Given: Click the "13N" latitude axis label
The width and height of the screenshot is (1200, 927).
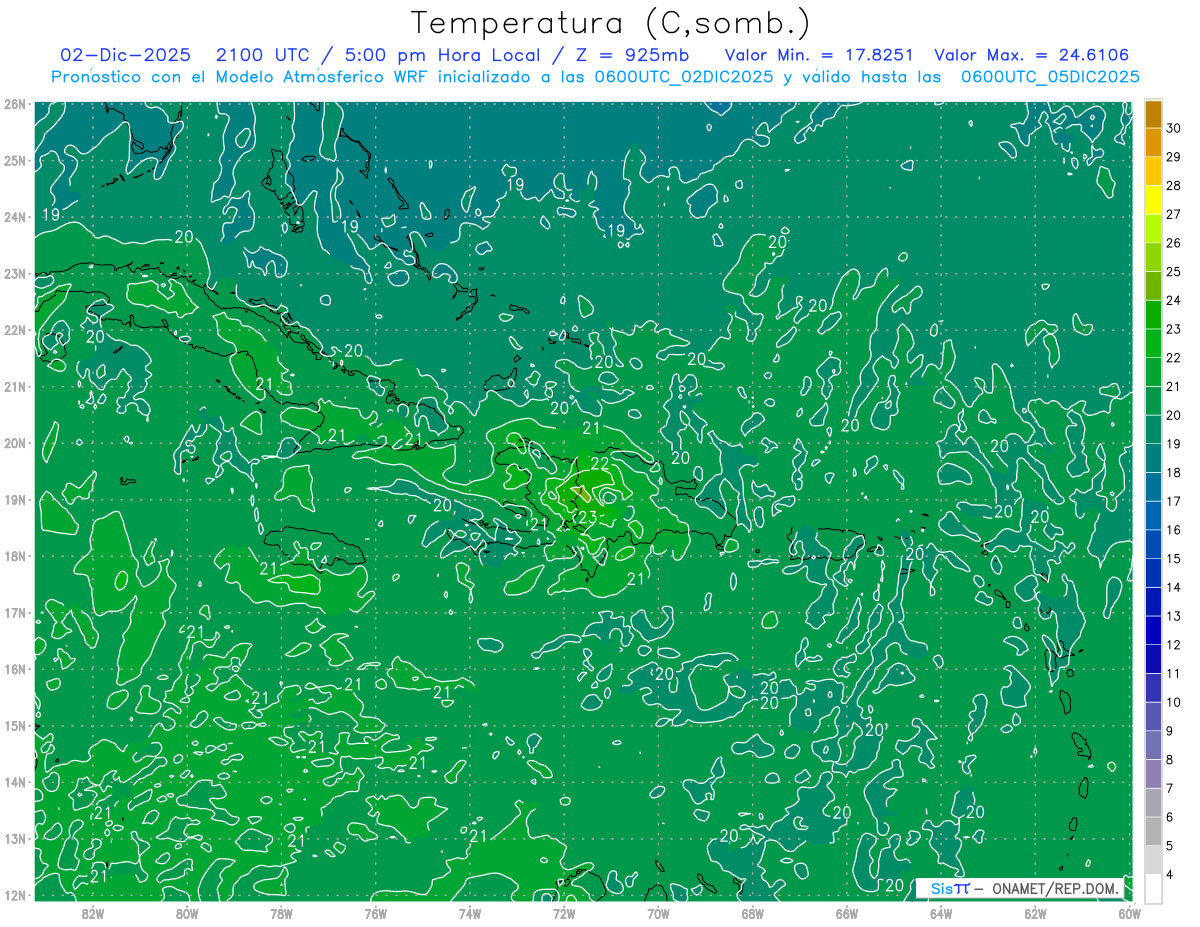Looking at the screenshot, I should (x=15, y=839).
